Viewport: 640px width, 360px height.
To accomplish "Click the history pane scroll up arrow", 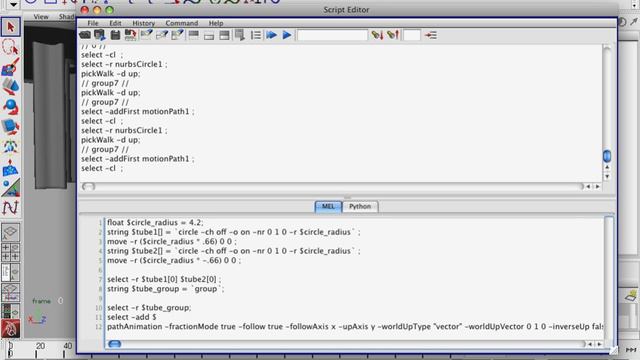I will click(607, 167).
